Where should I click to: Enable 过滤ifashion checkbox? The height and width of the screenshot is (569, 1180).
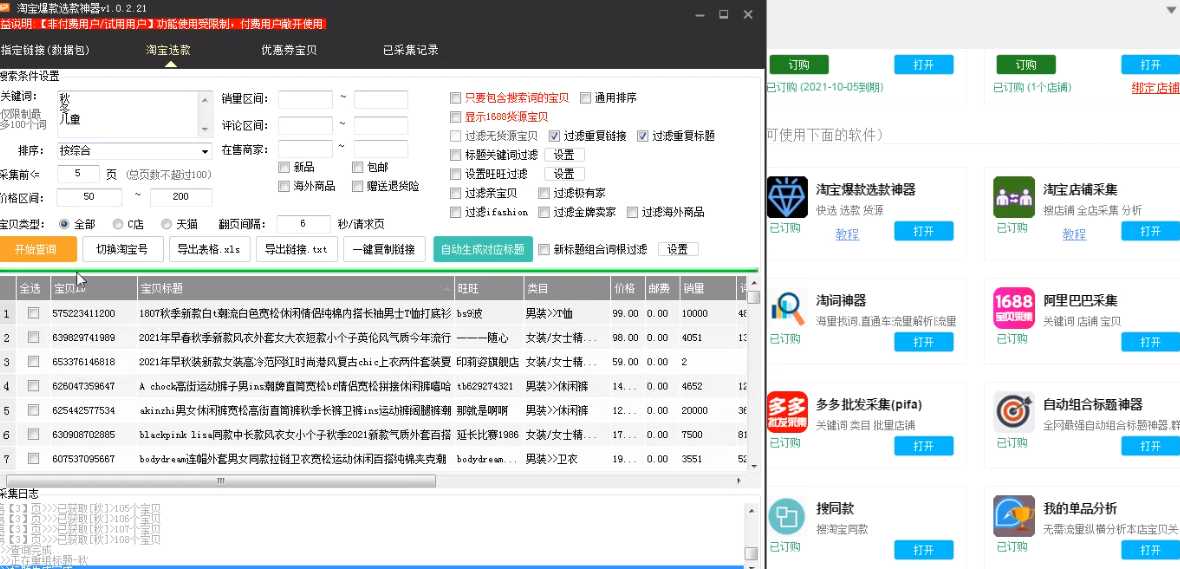(455, 212)
